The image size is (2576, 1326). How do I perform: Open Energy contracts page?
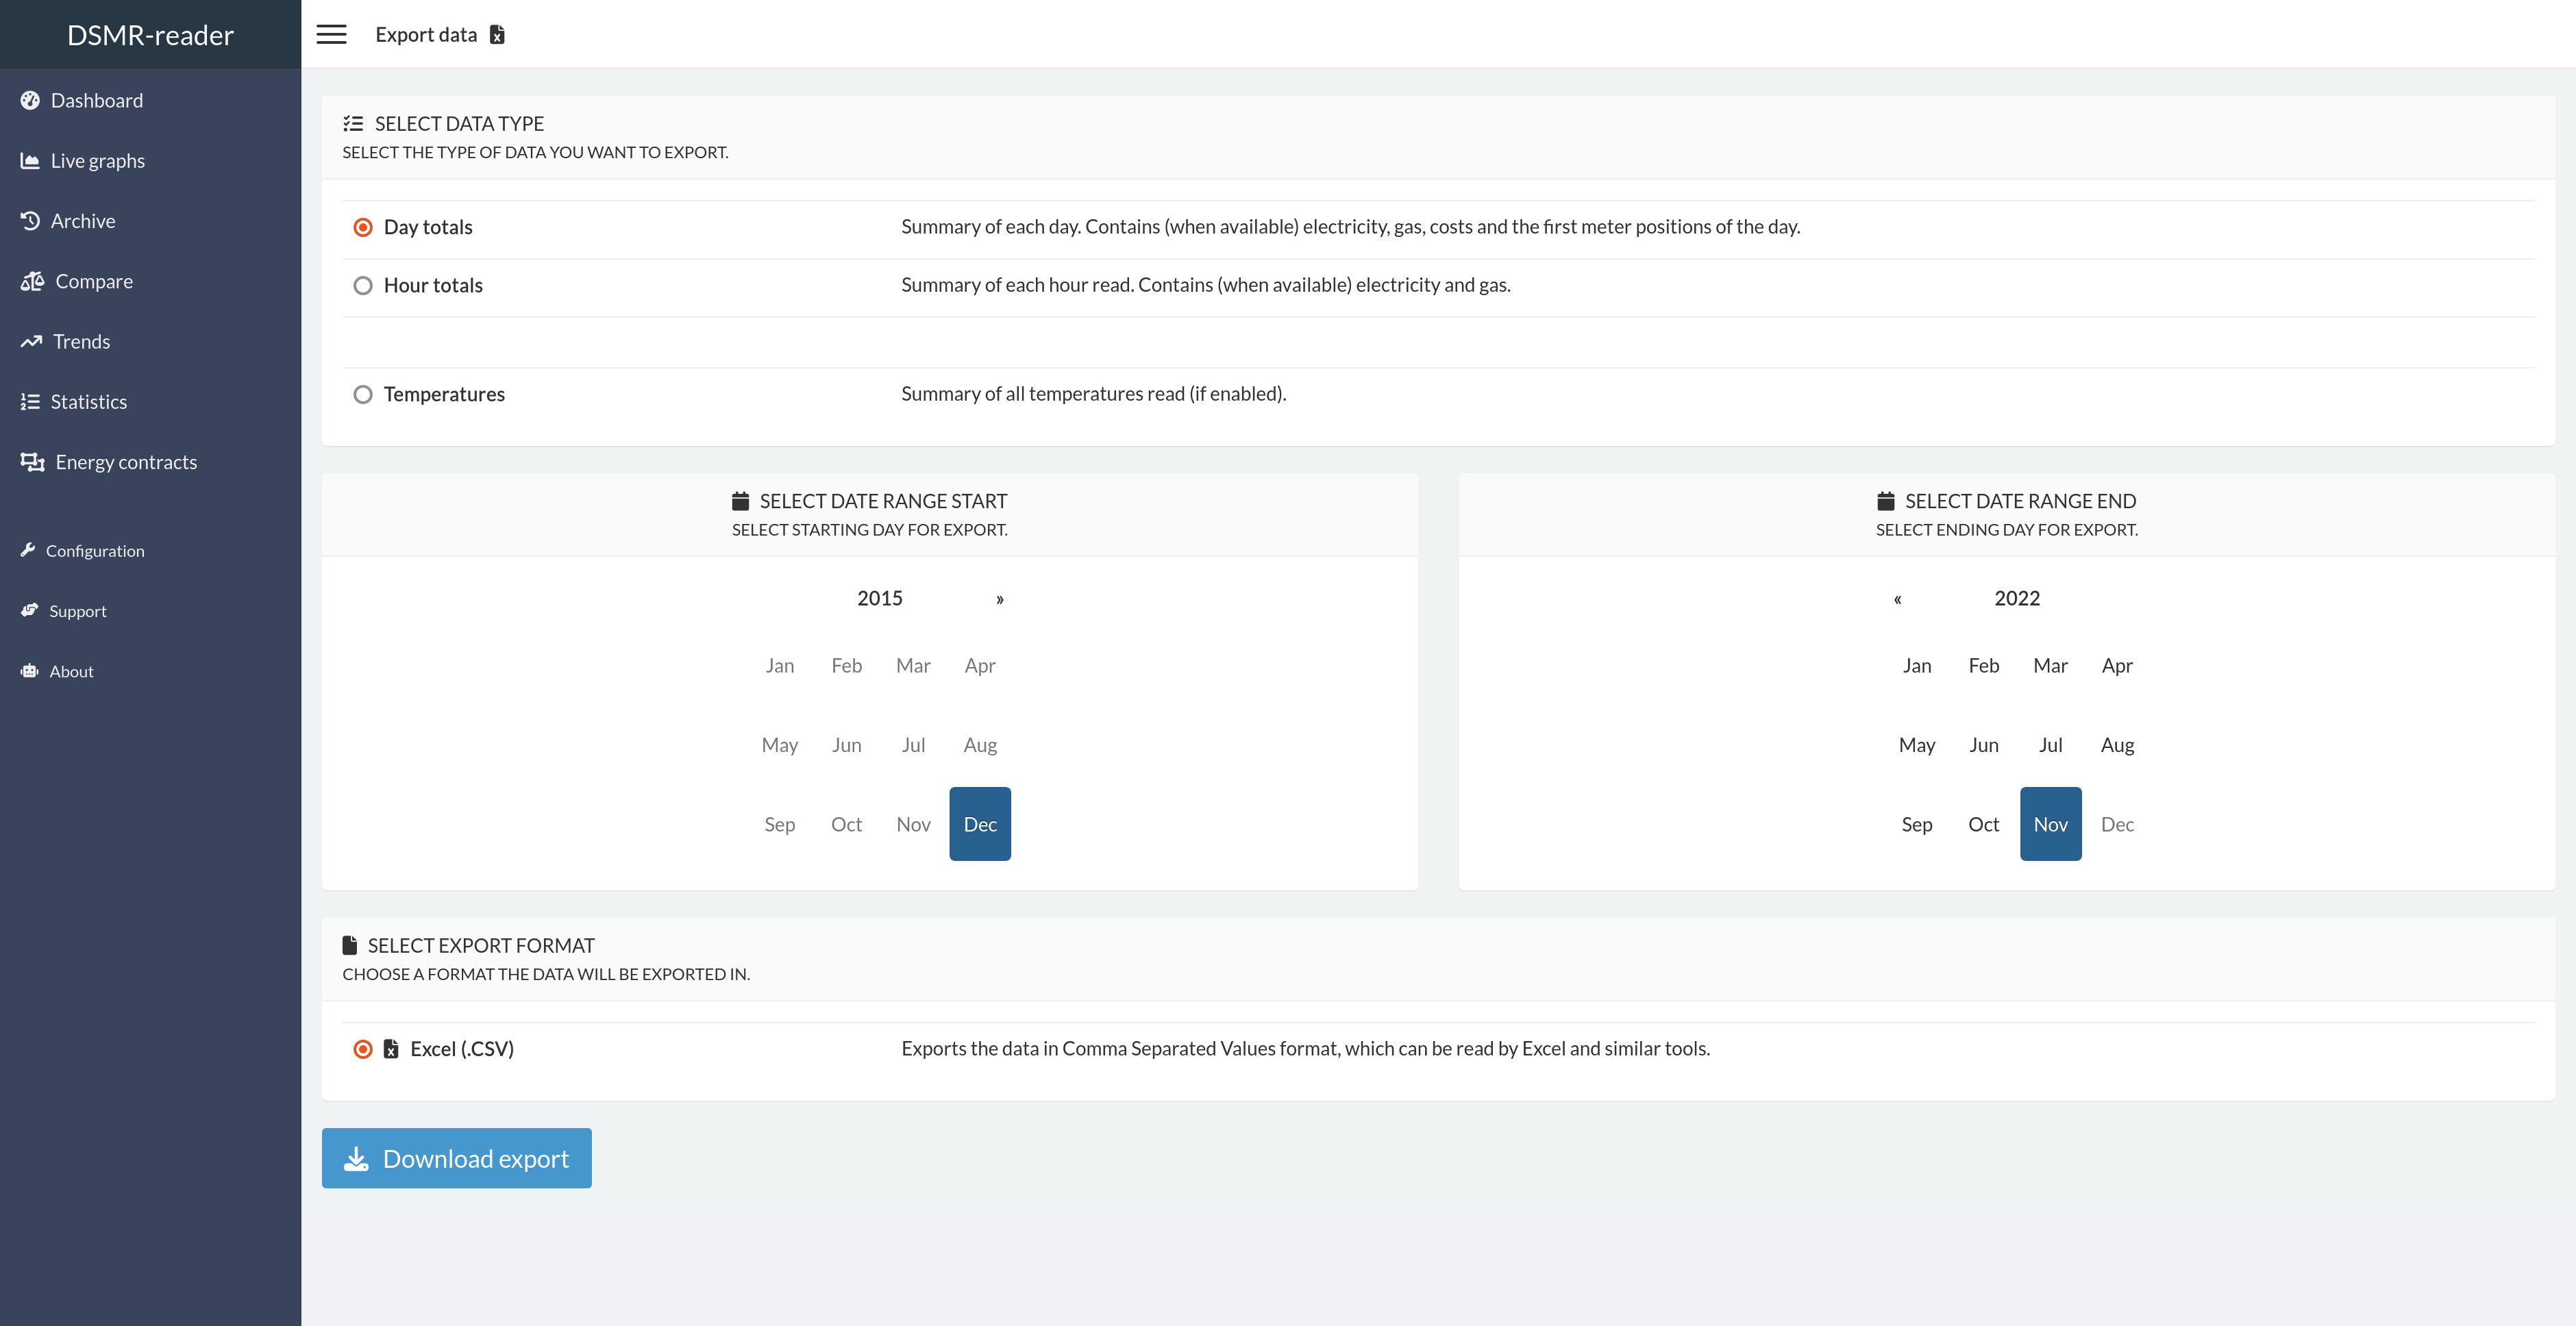pos(150,462)
